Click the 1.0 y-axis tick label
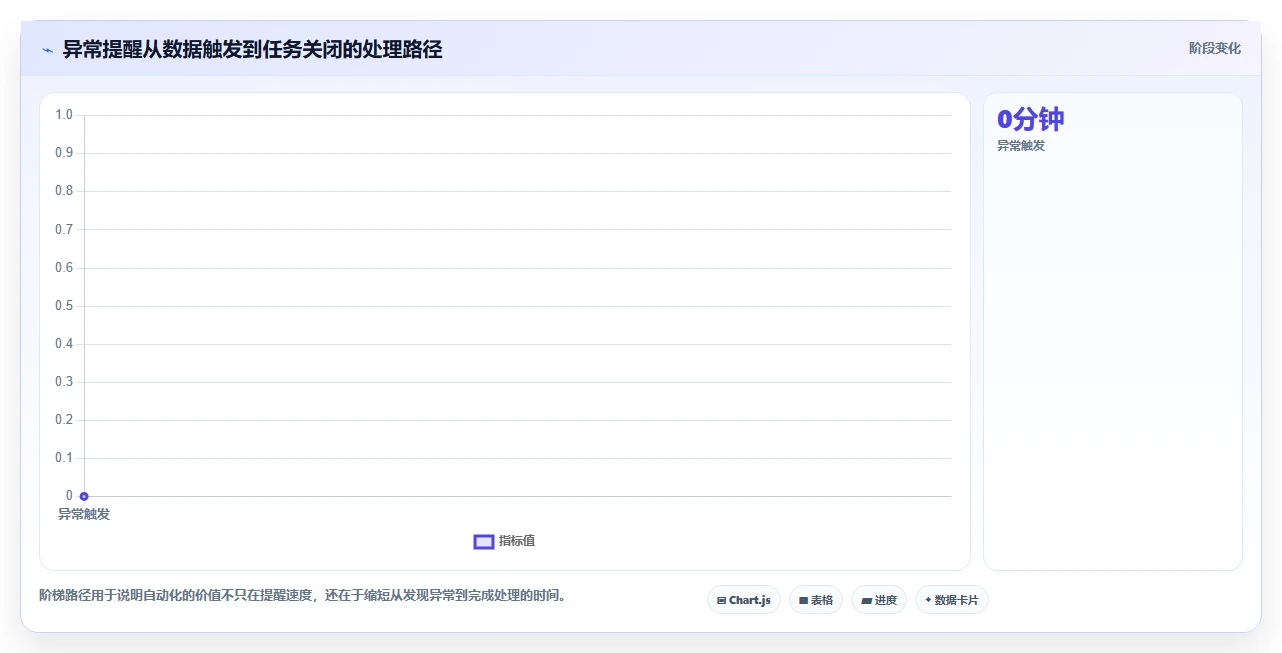The width and height of the screenshot is (1282, 653). pyautogui.click(x=64, y=115)
